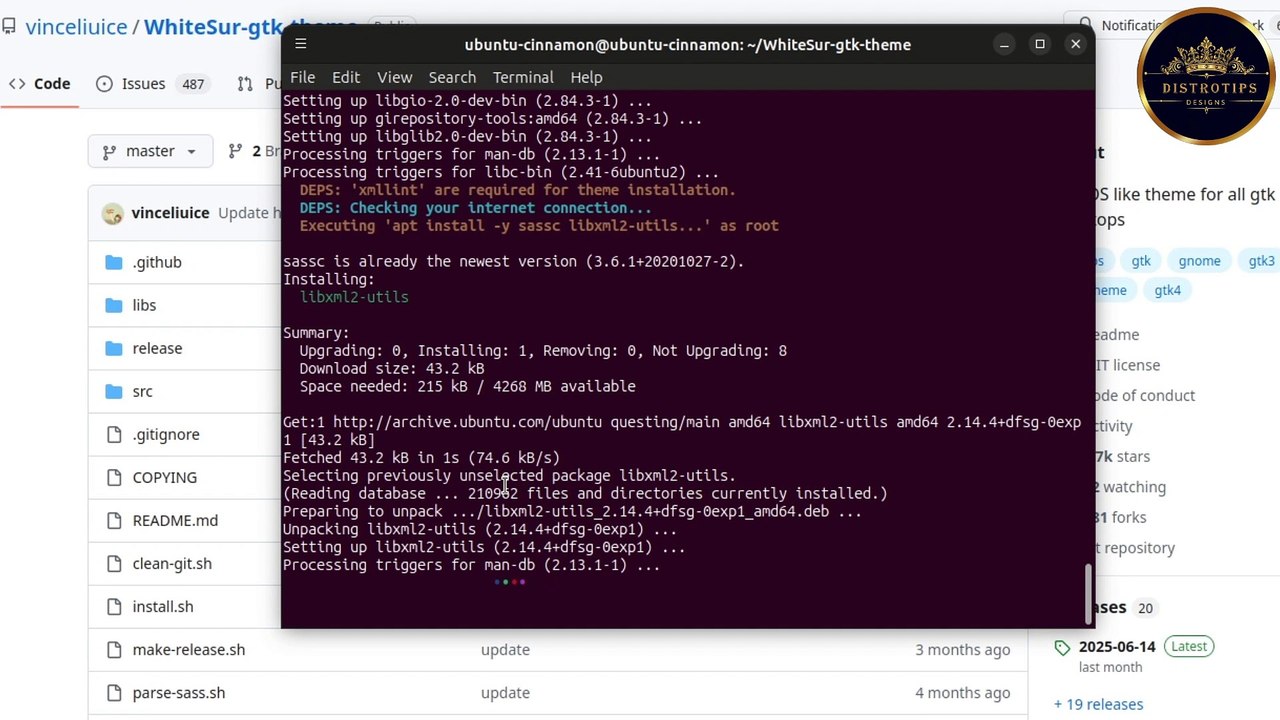Click the terminal vertical scrollbar
The width and height of the screenshot is (1280, 720).
tap(1089, 594)
